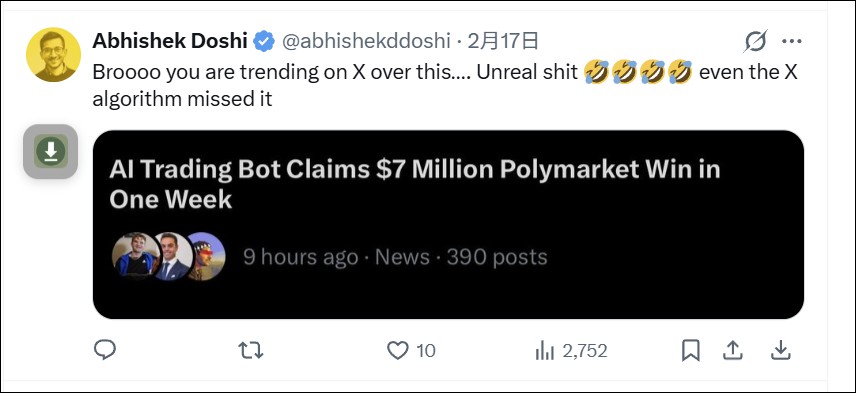Click the '390 posts' text in the news card
The width and height of the screenshot is (856, 393).
pyautogui.click(x=497, y=257)
